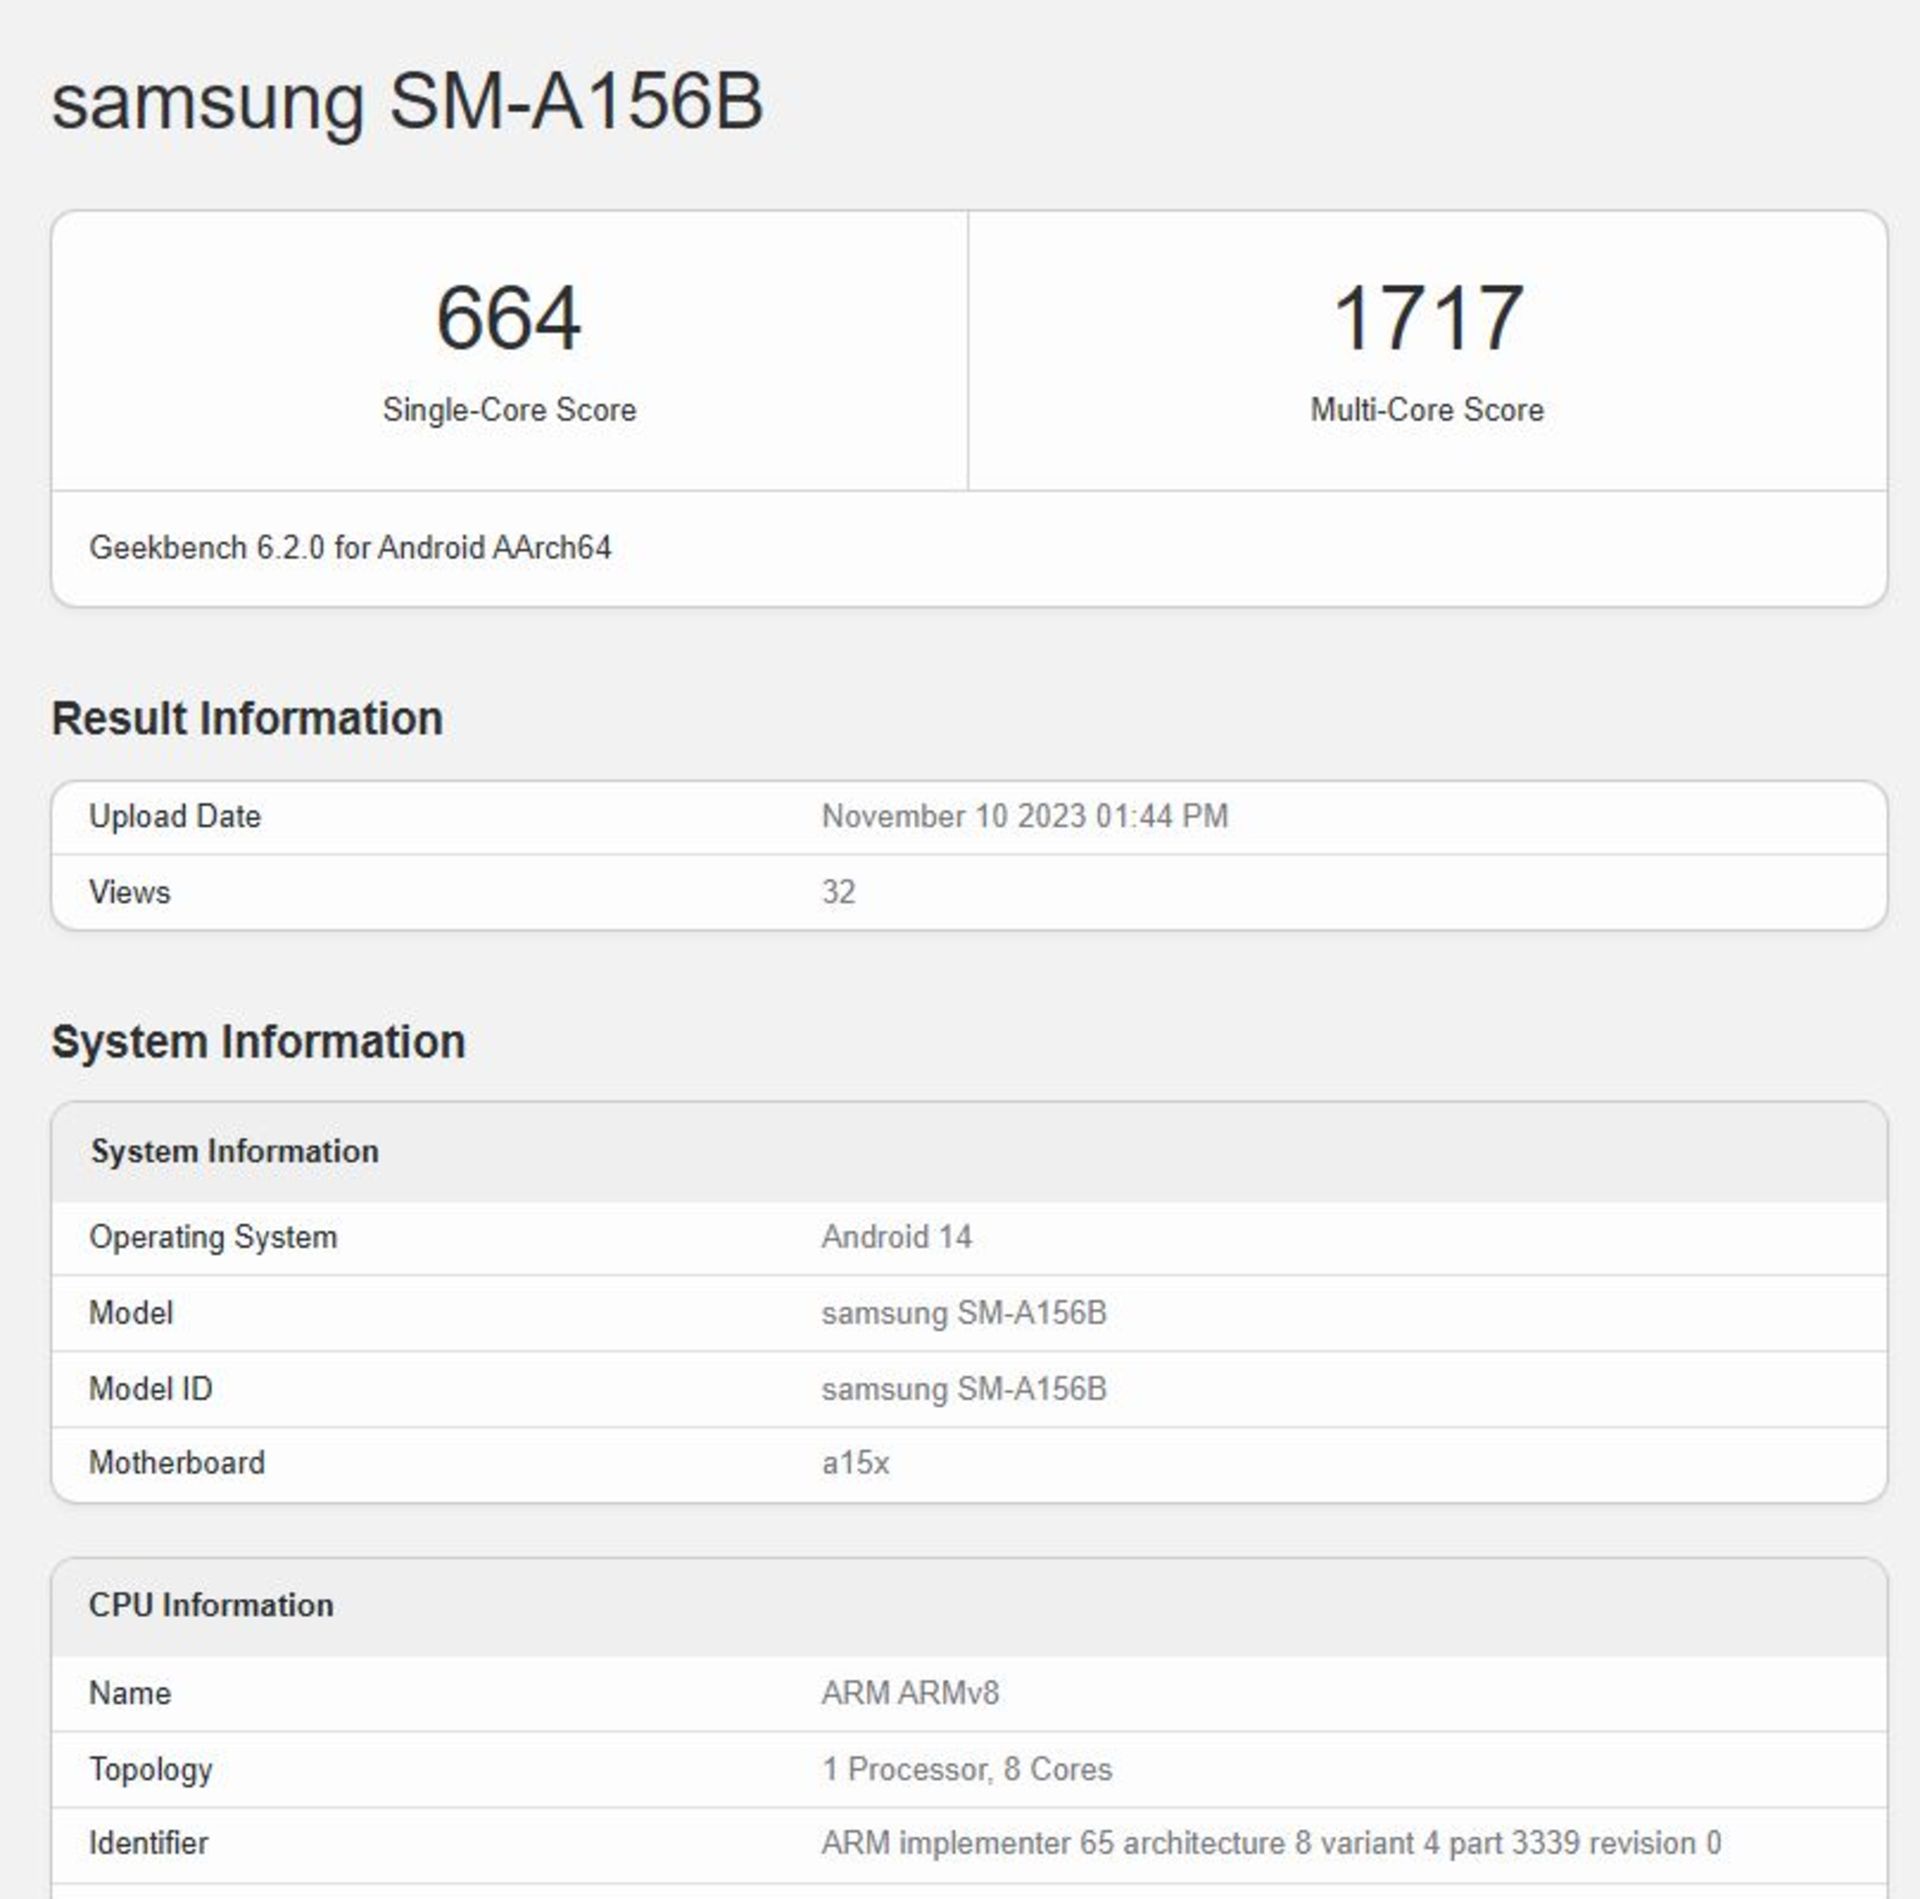Click the Android 14 value
The image size is (1920, 1899).
(896, 1237)
